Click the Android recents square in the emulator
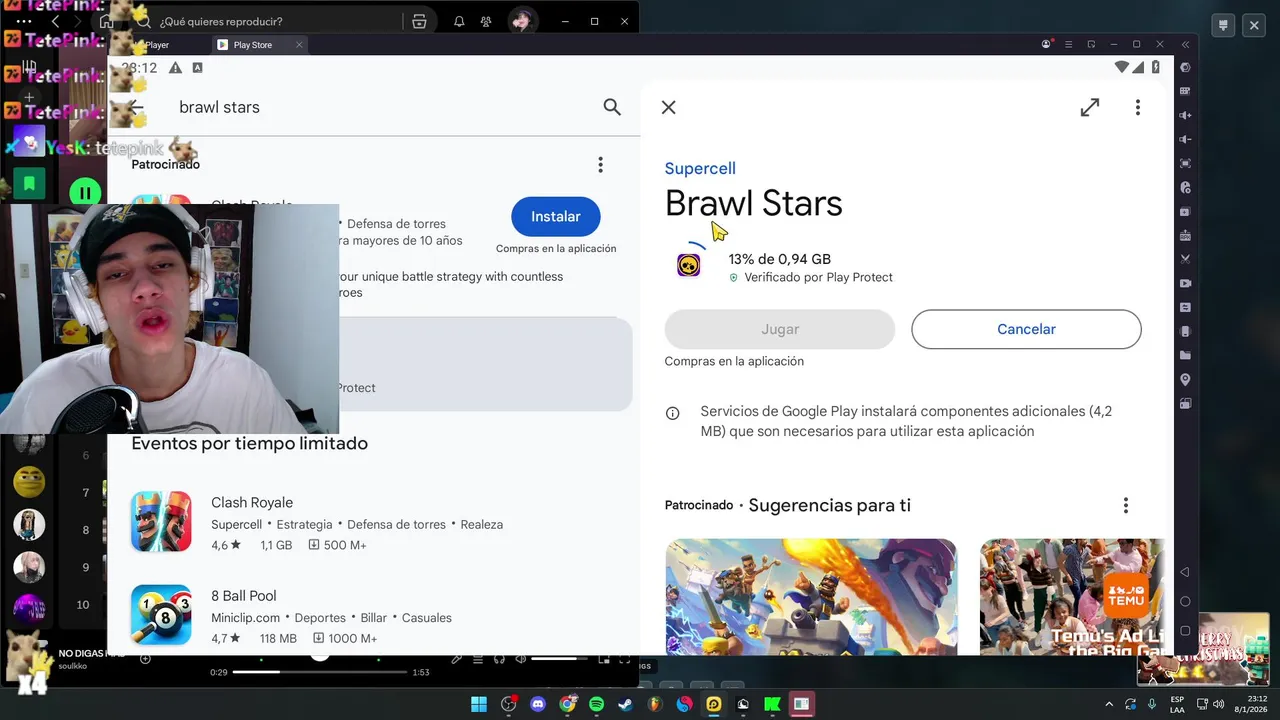The width and height of the screenshot is (1280, 720). (x=1185, y=631)
